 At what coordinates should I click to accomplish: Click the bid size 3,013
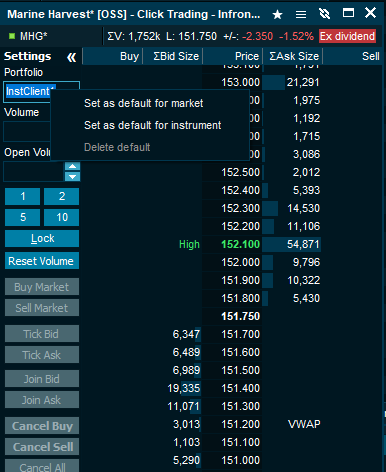coord(186,424)
